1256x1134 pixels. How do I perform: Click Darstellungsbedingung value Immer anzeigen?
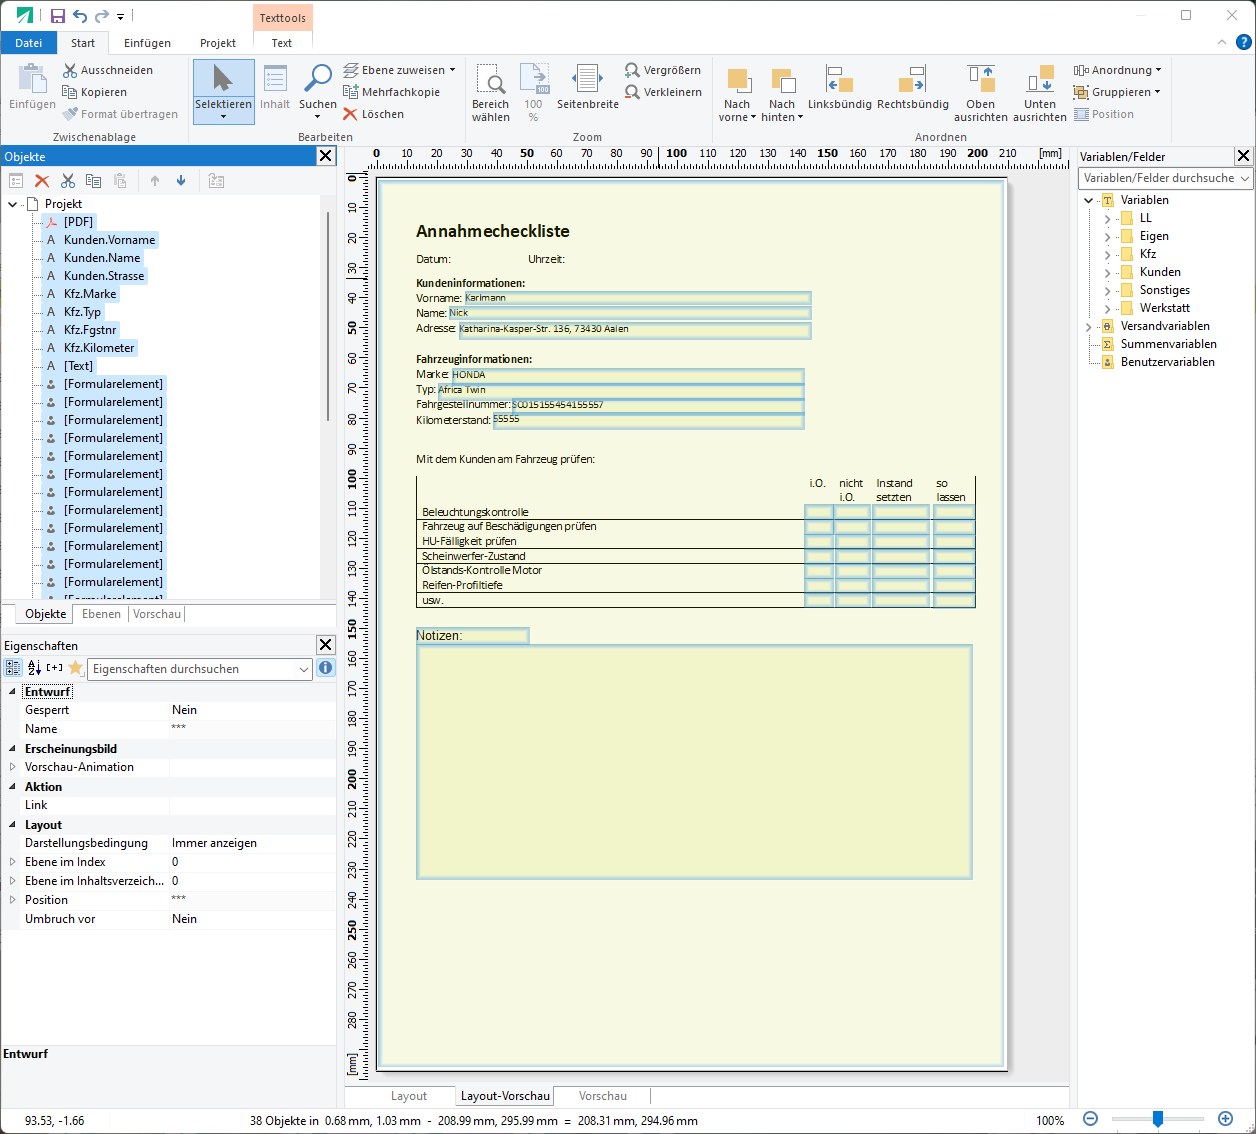(214, 843)
